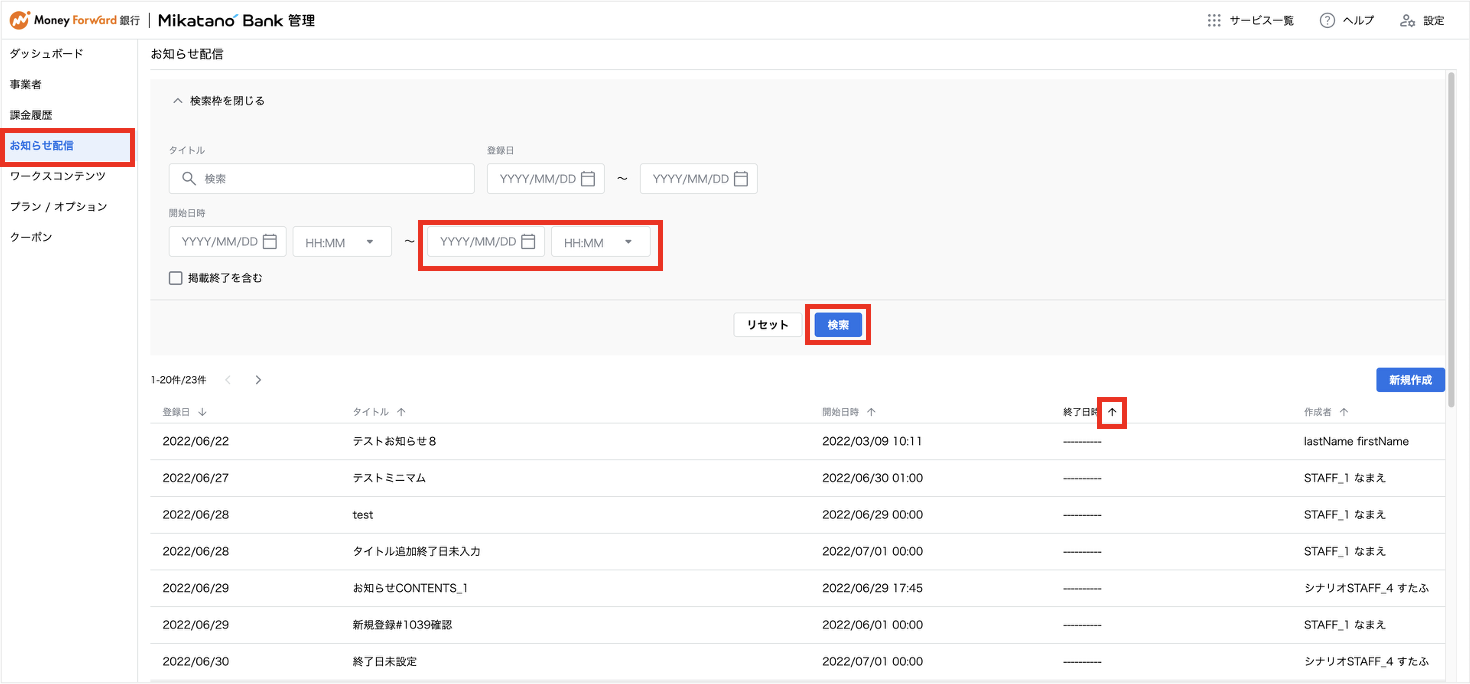Go to previous results page arrow
The height and width of the screenshot is (684, 1470).
point(228,380)
